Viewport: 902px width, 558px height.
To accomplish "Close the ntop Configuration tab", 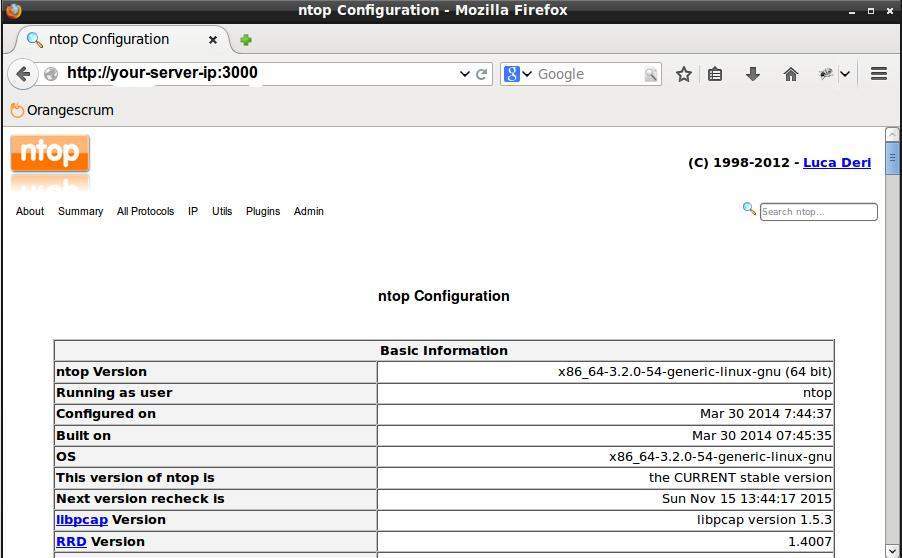I will tap(213, 40).
